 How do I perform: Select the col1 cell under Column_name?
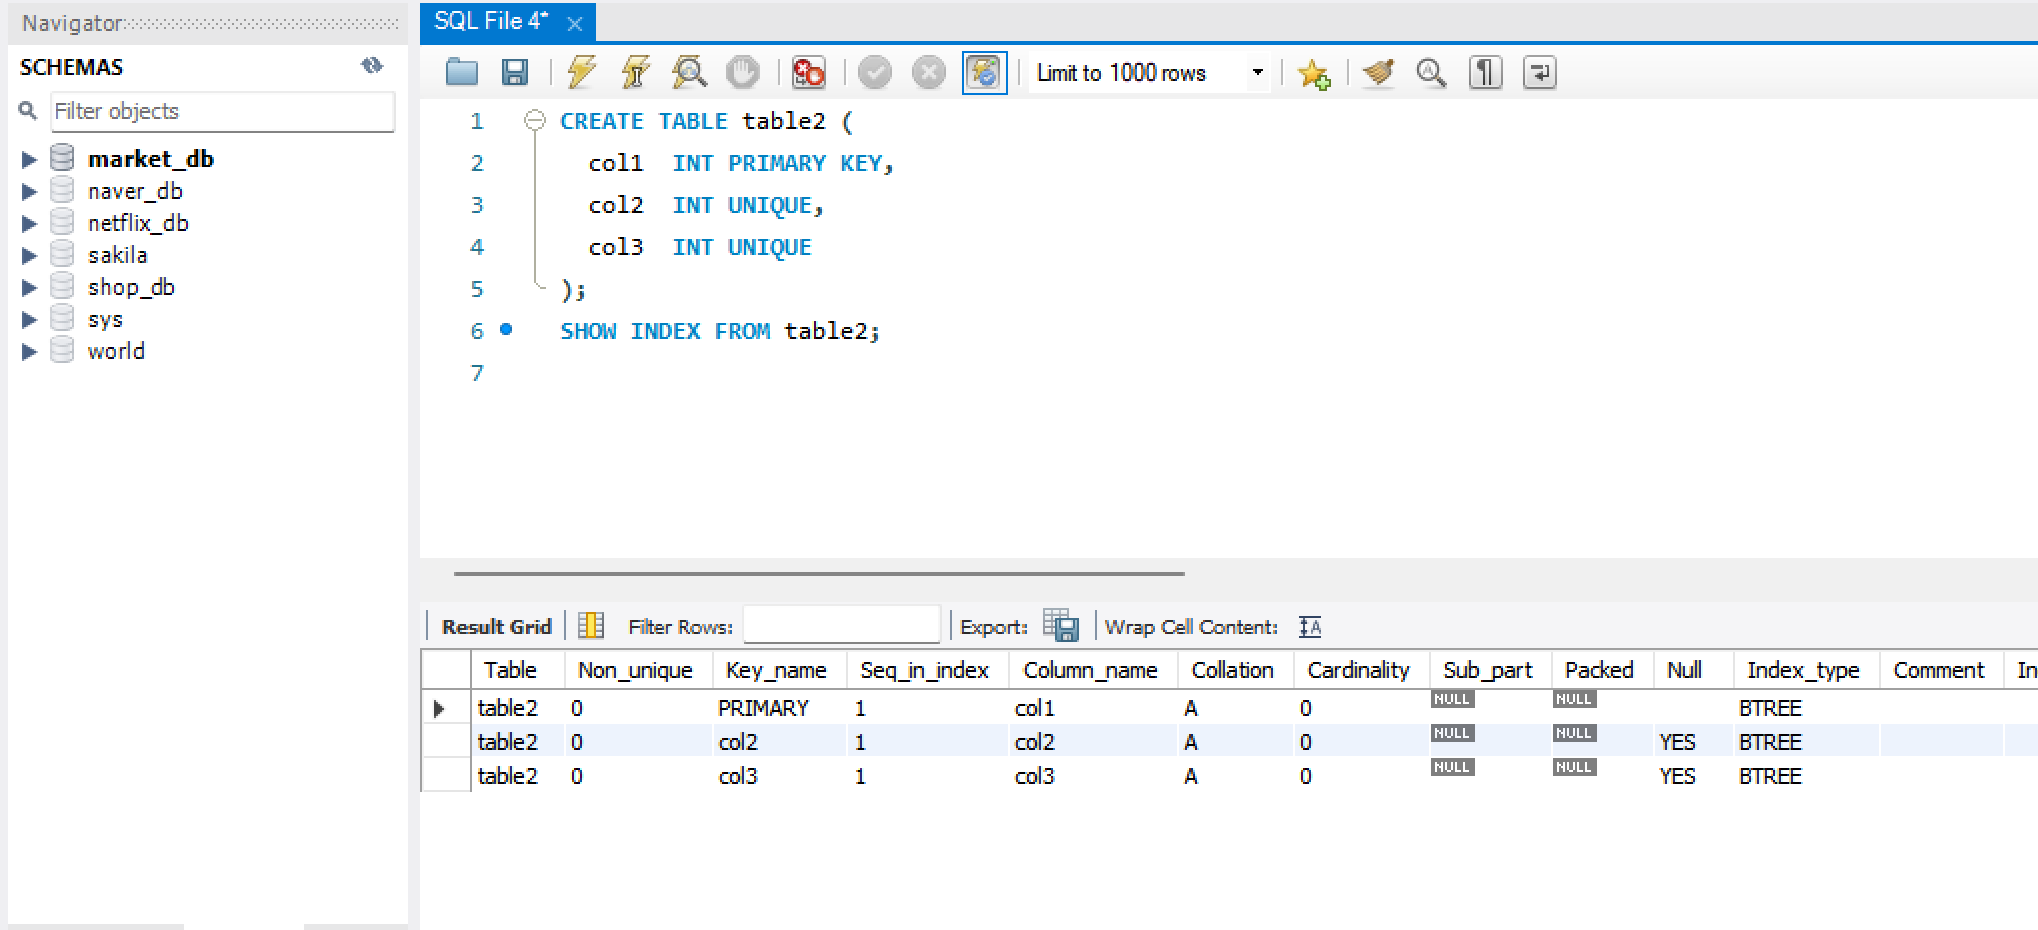(x=1093, y=708)
